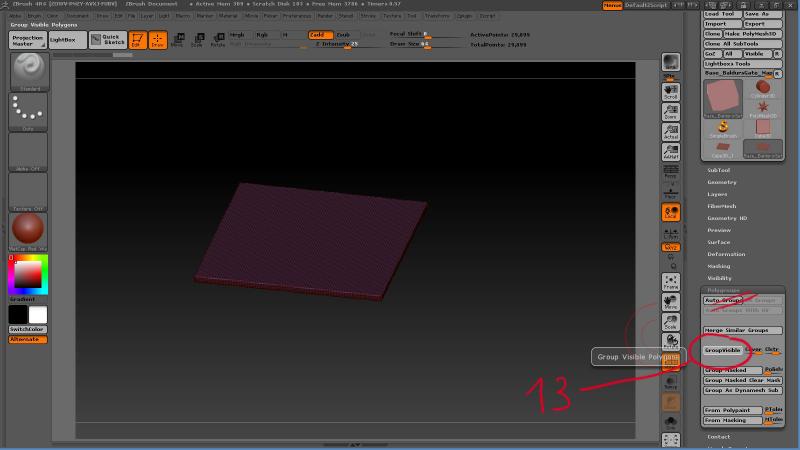The width and height of the screenshot is (800, 450).
Task: Open the Preferences menu
Action: (296, 16)
